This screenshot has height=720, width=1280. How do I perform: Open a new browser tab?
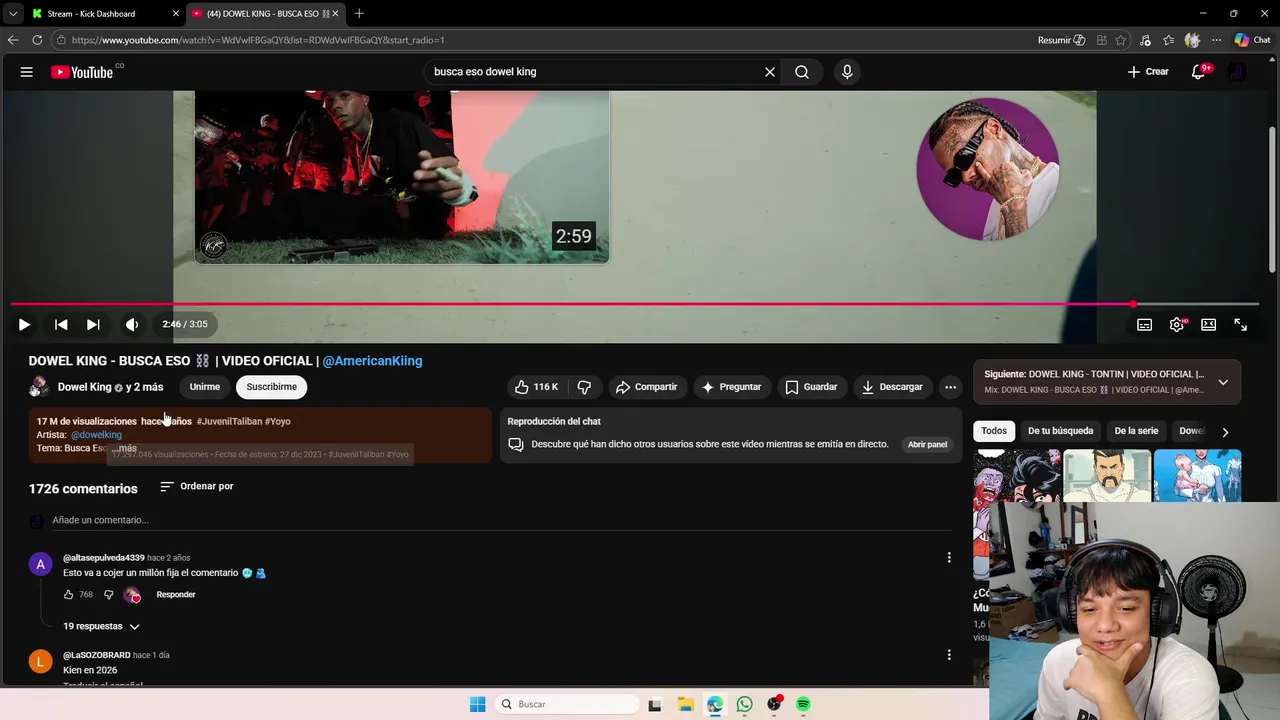[x=359, y=13]
